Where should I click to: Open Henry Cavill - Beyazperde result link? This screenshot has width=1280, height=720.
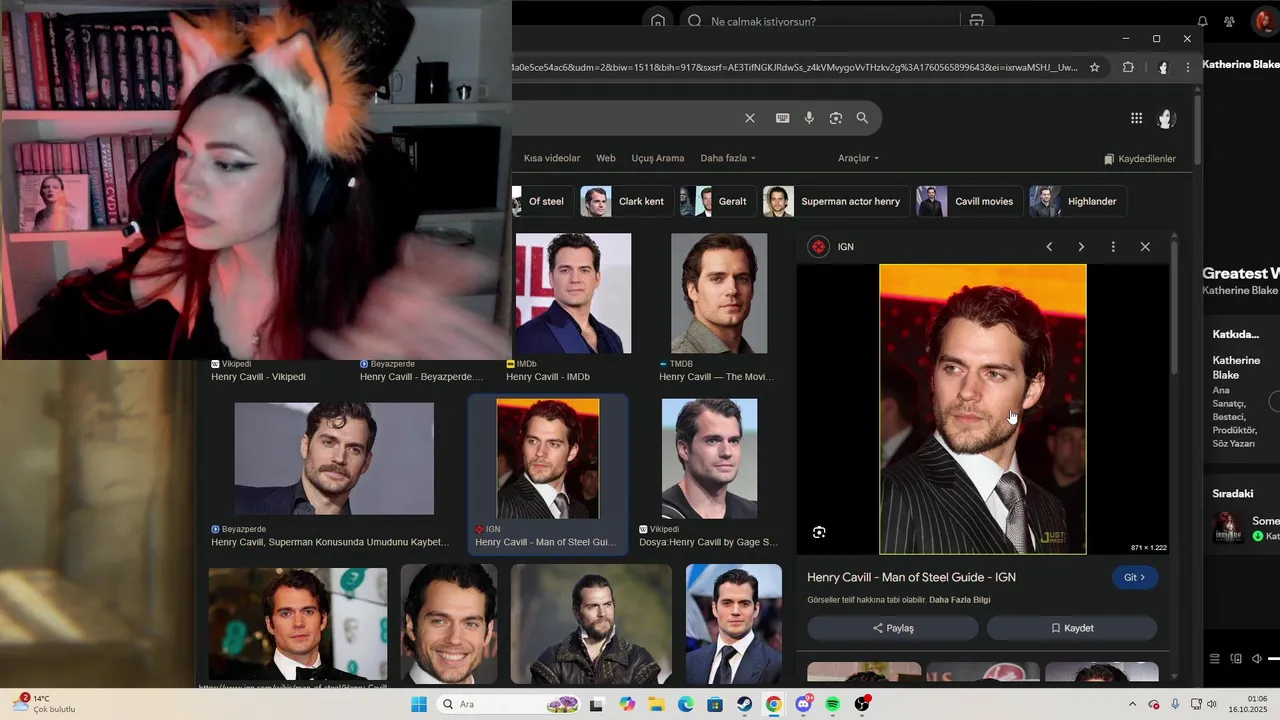pos(421,377)
